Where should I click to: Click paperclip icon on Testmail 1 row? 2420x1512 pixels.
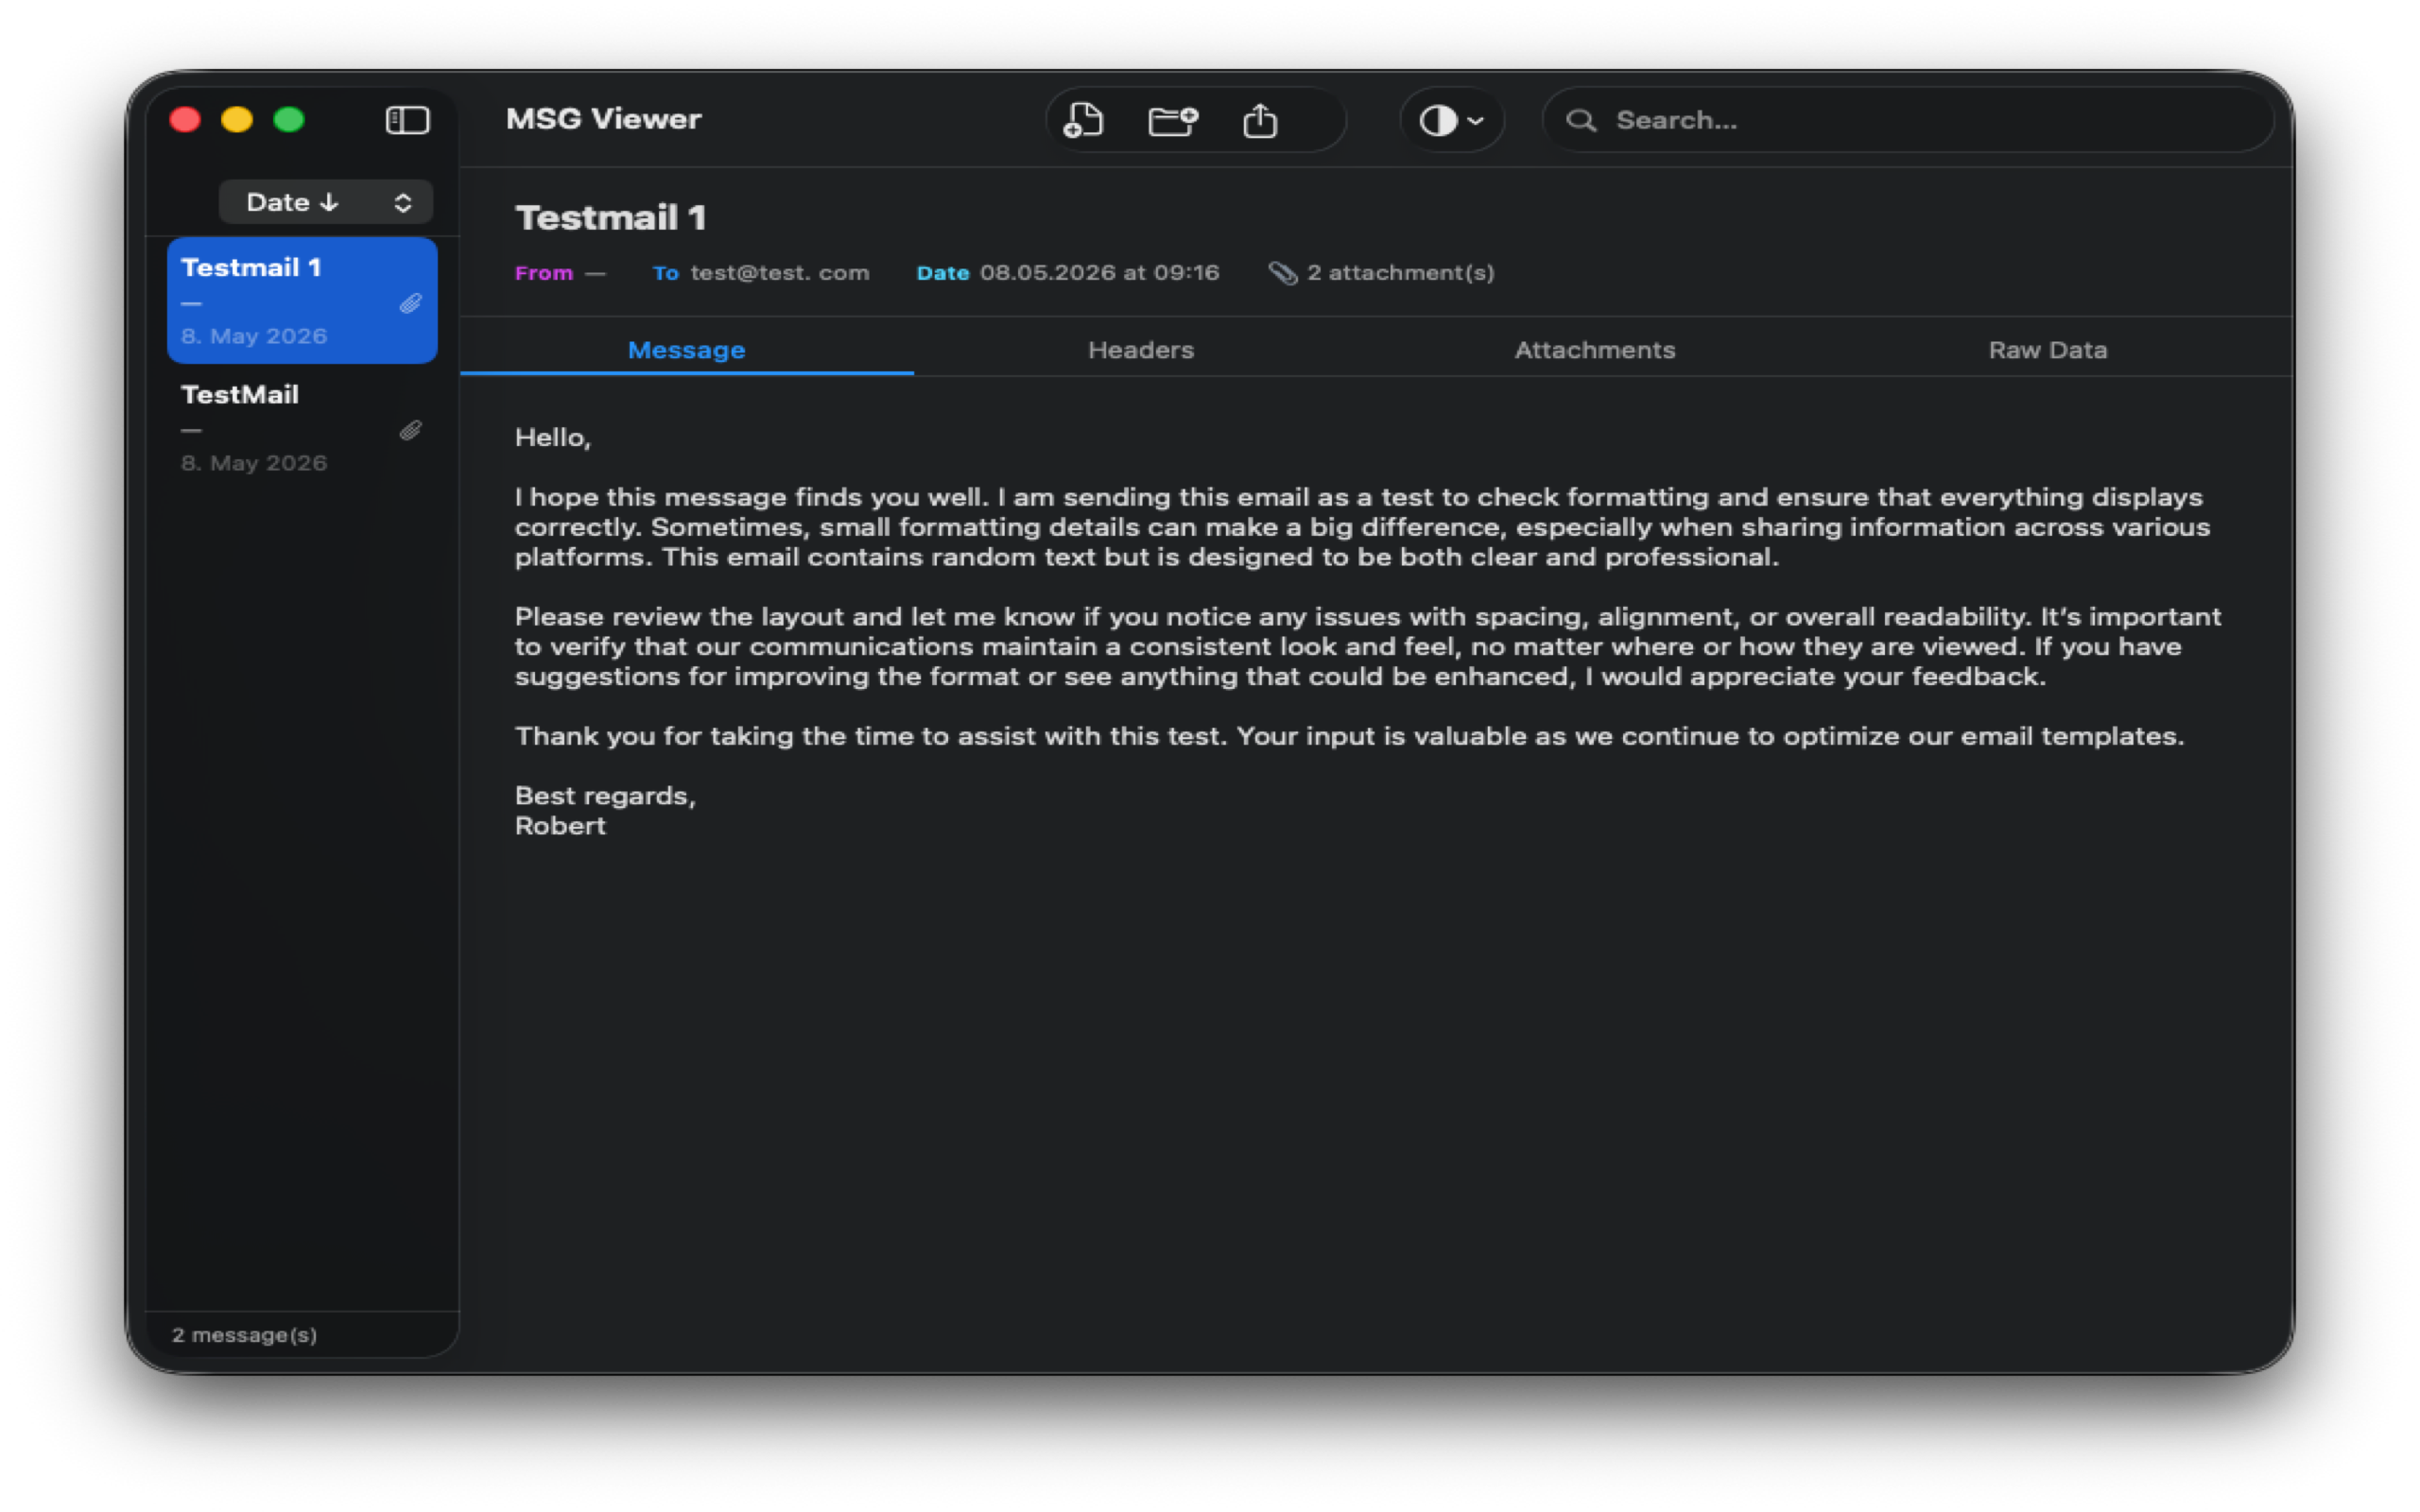point(410,303)
